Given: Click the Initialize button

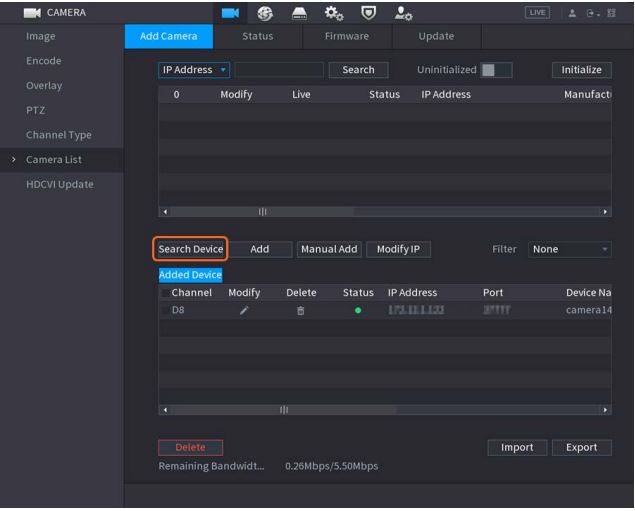Looking at the screenshot, I should coord(582,70).
